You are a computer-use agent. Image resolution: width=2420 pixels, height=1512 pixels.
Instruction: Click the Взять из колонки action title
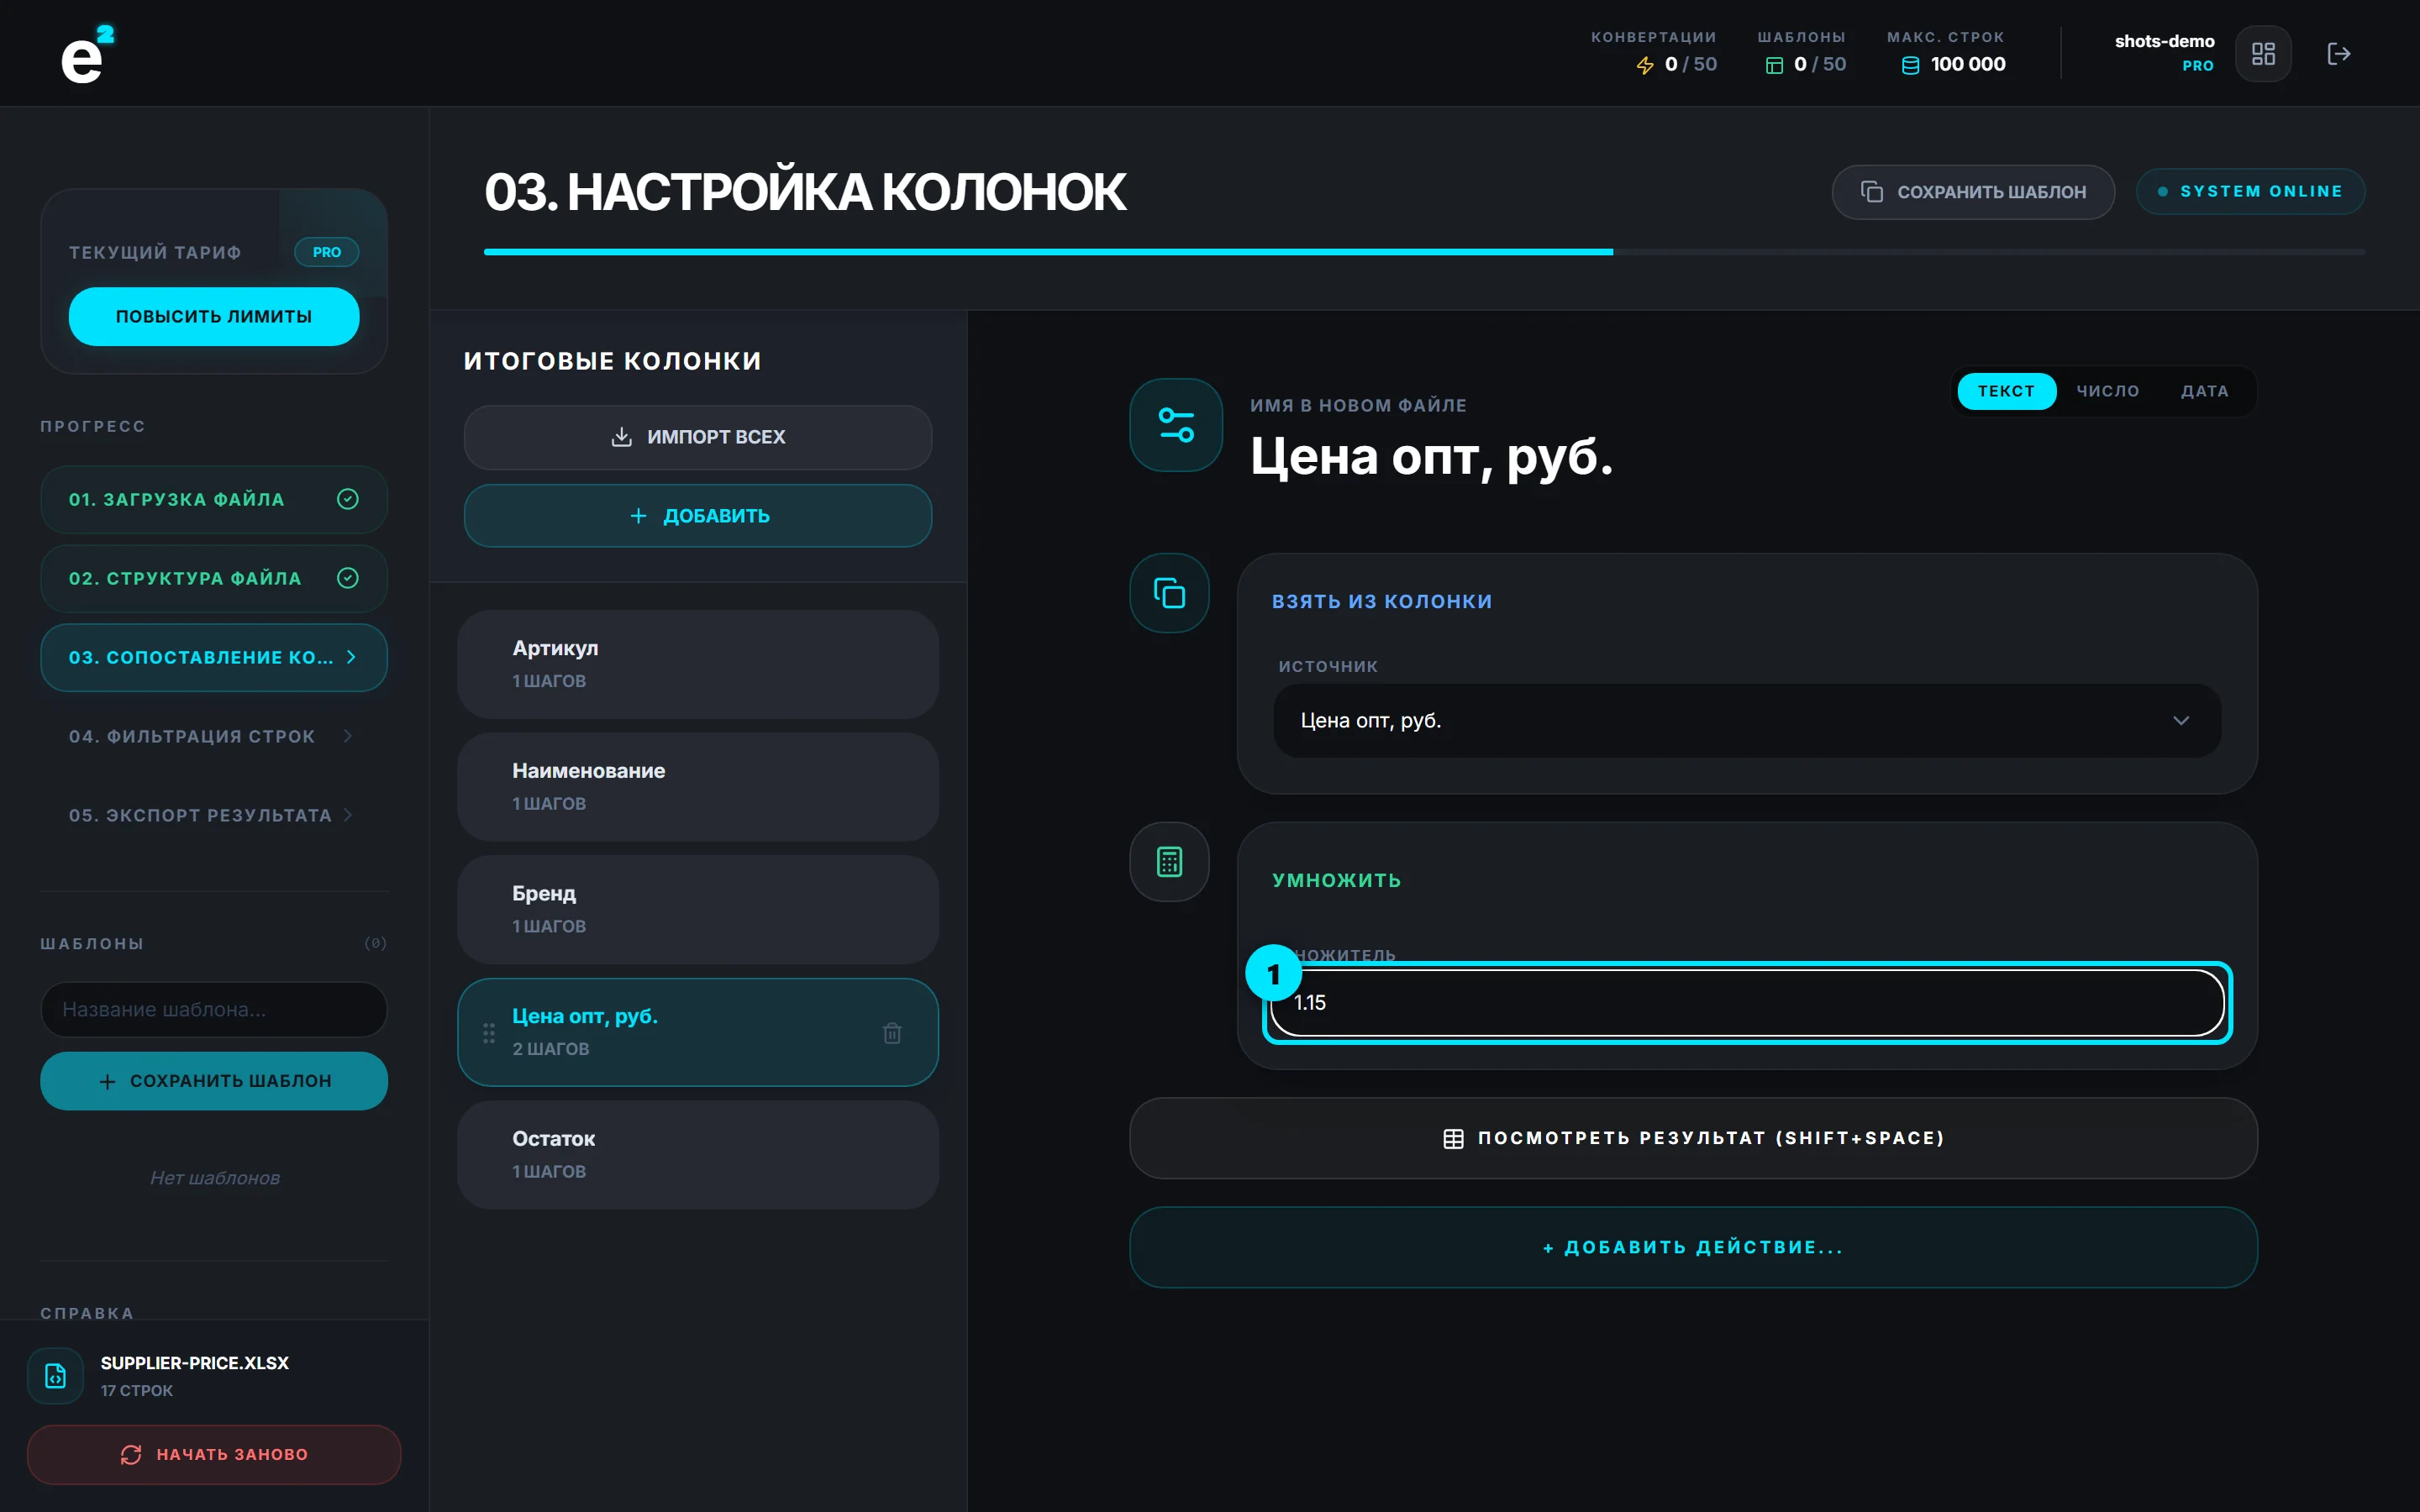[x=1382, y=601]
